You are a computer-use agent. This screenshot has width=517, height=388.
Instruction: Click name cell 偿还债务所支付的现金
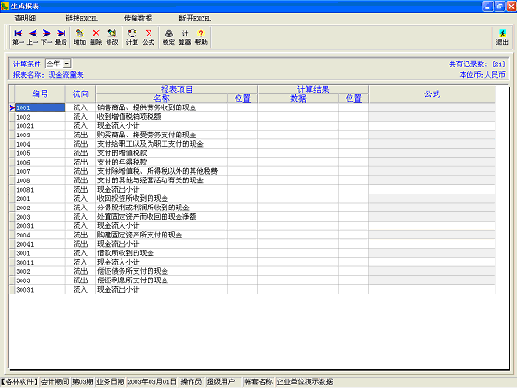[161, 272]
